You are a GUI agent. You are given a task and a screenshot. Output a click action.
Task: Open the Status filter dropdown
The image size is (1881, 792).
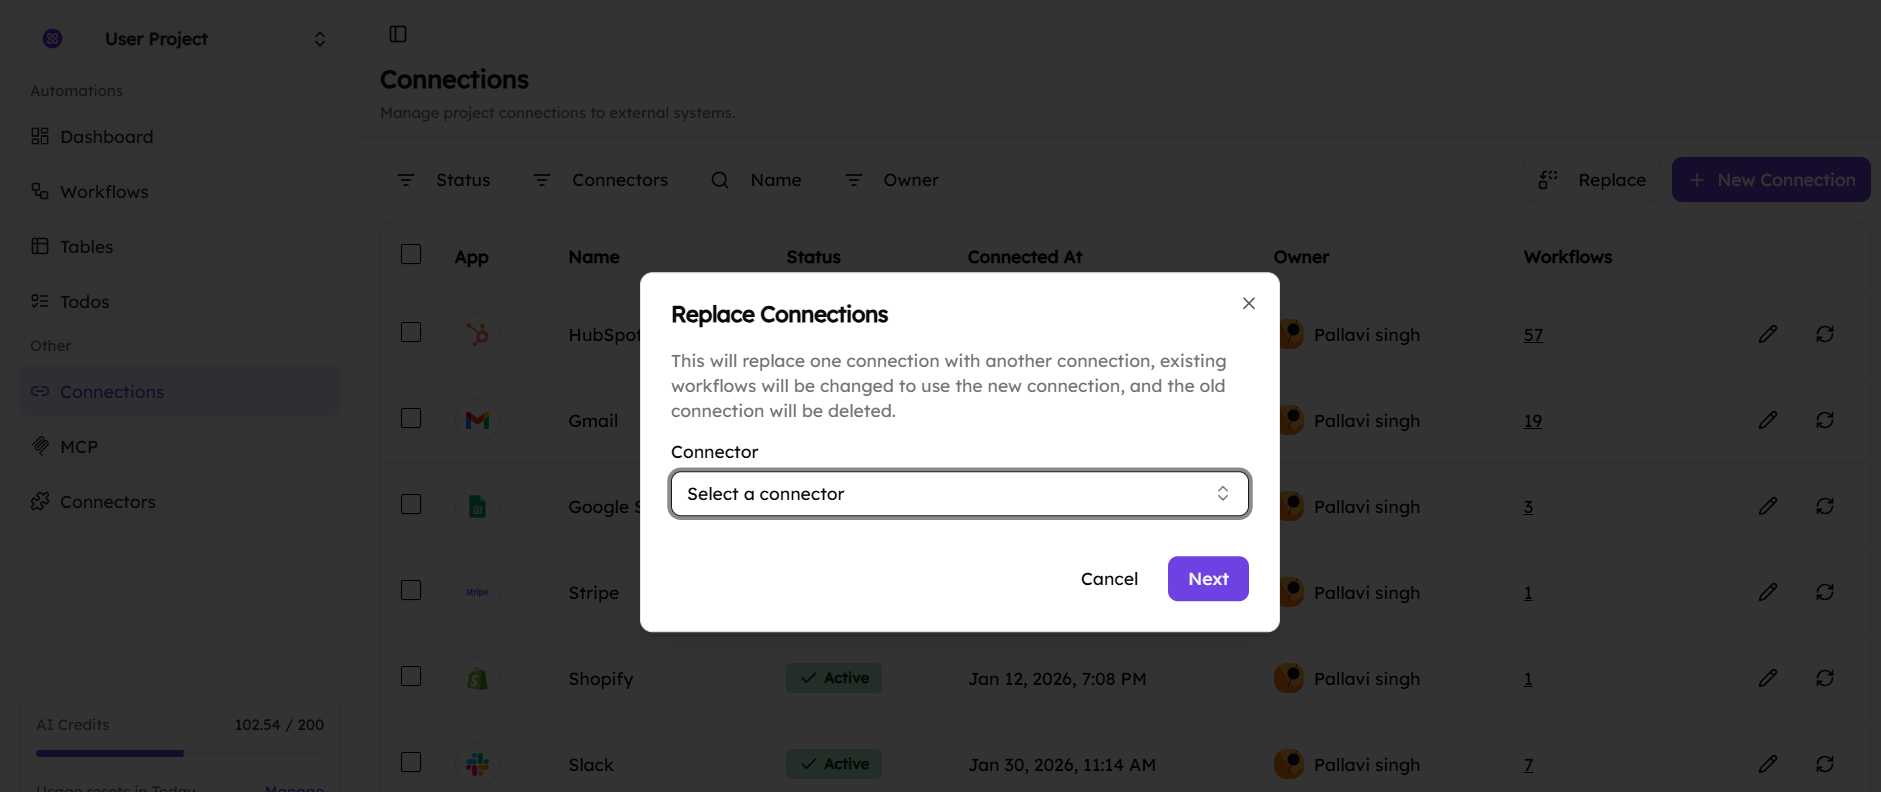(x=445, y=180)
